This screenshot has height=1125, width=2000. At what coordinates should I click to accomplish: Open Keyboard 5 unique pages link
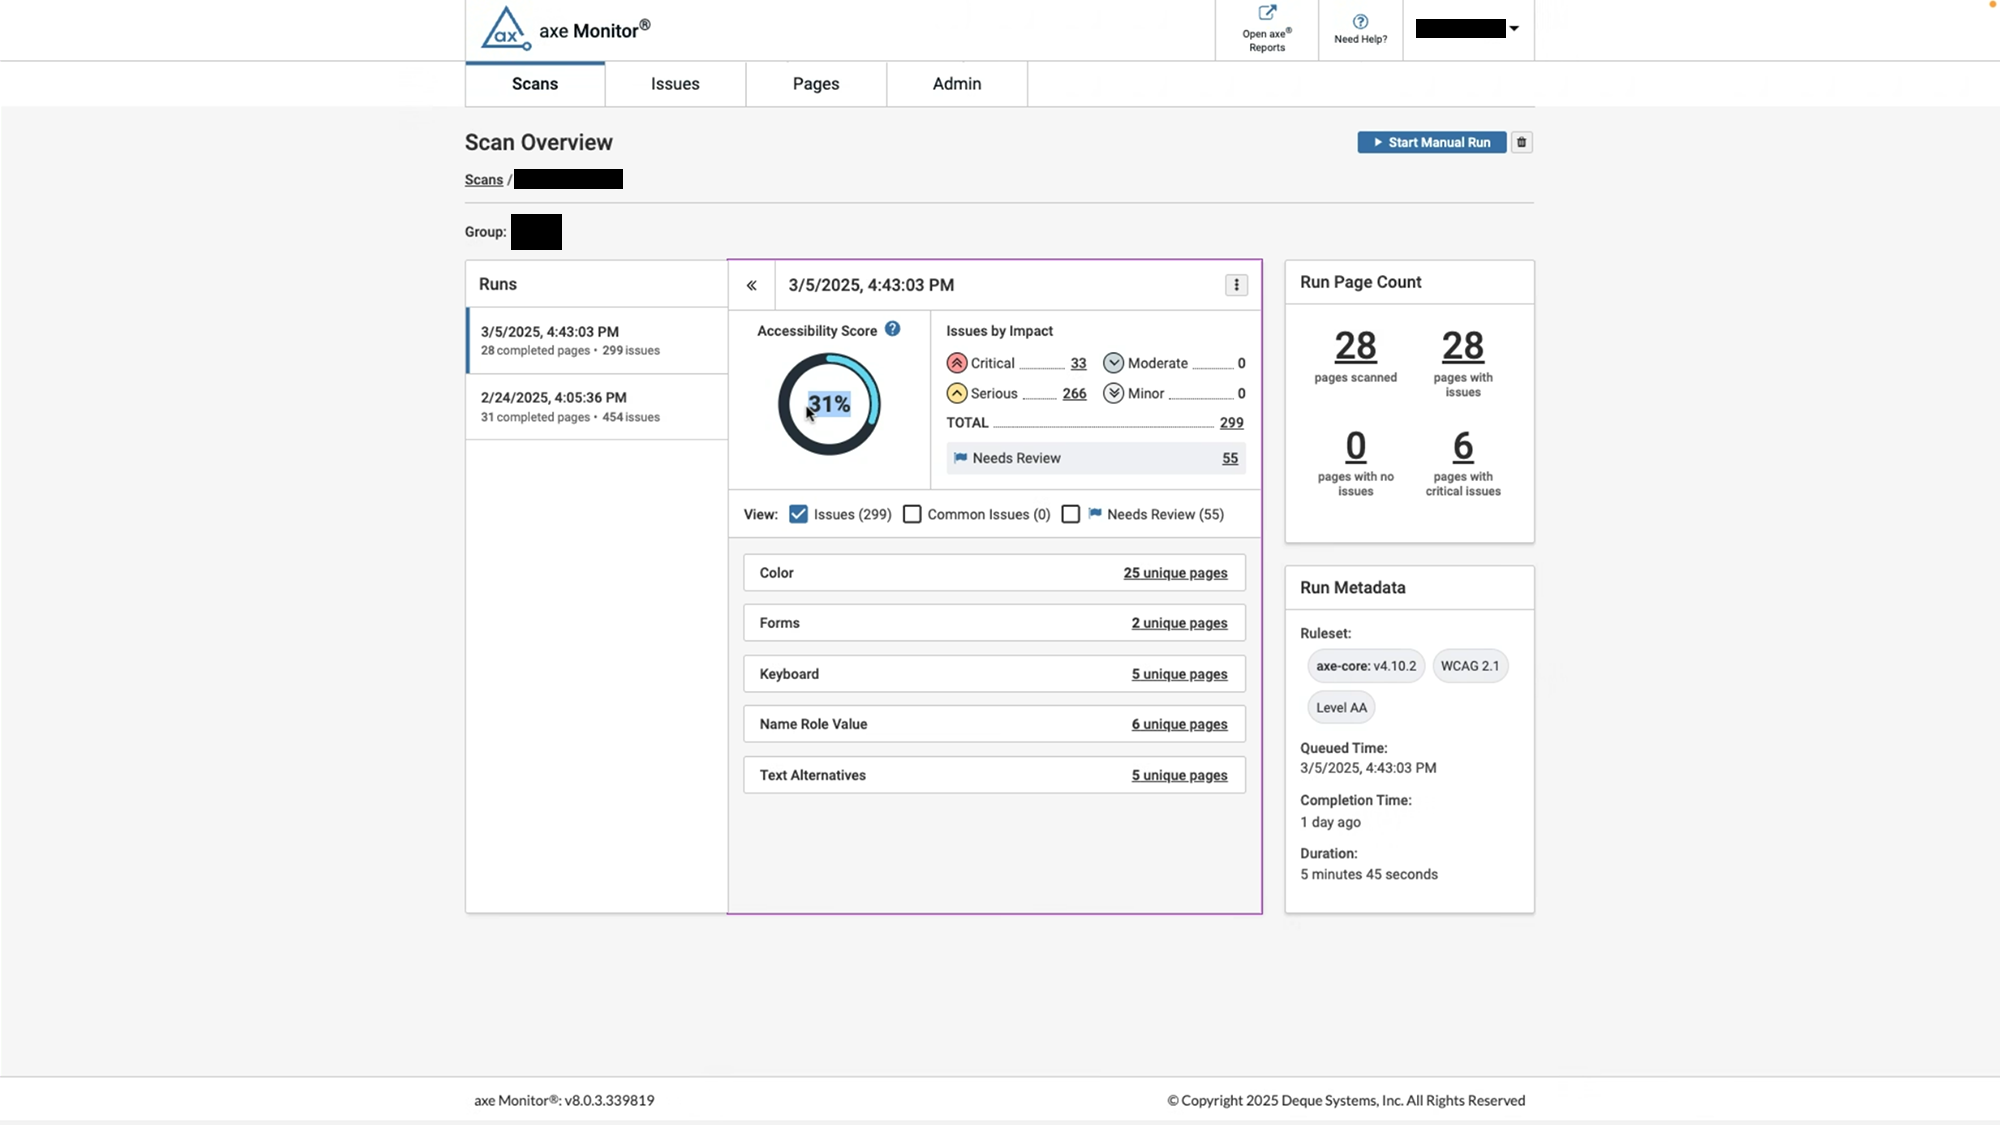(1179, 674)
